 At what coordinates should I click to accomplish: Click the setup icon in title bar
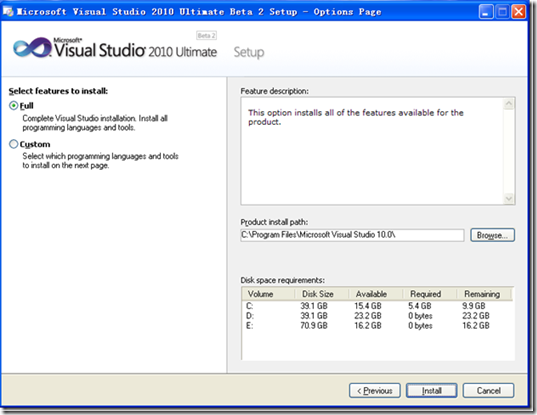point(8,12)
